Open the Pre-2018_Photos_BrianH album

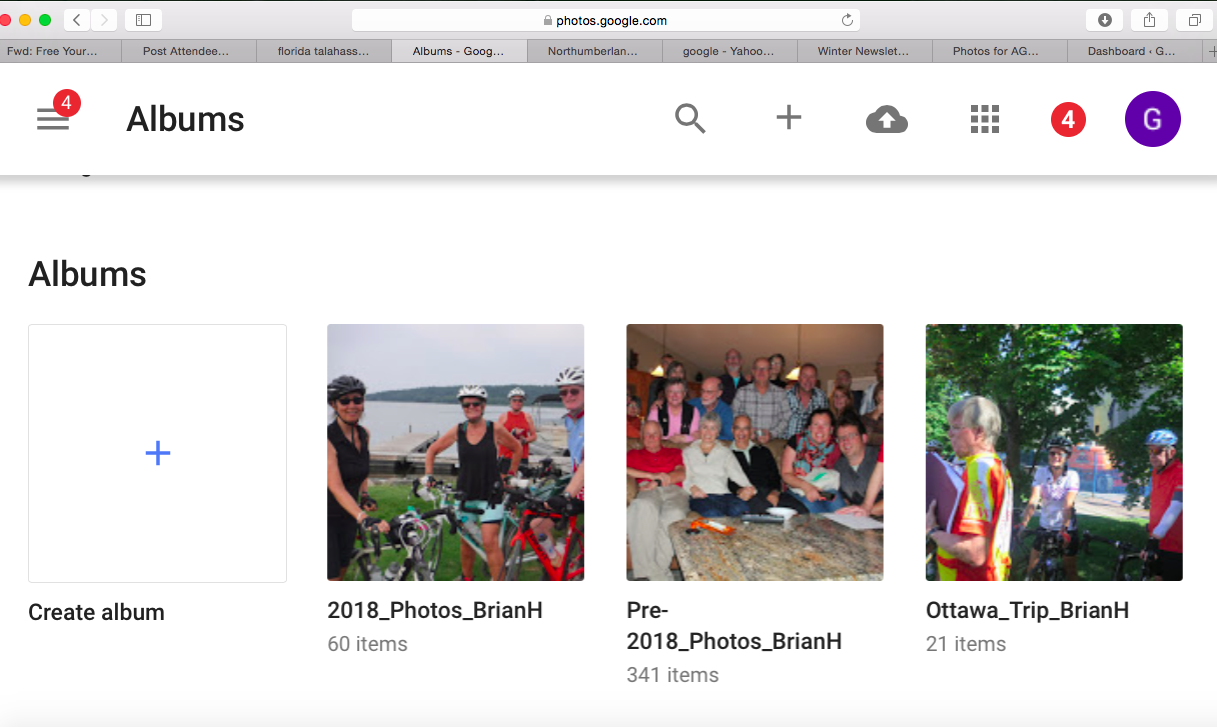click(x=754, y=452)
